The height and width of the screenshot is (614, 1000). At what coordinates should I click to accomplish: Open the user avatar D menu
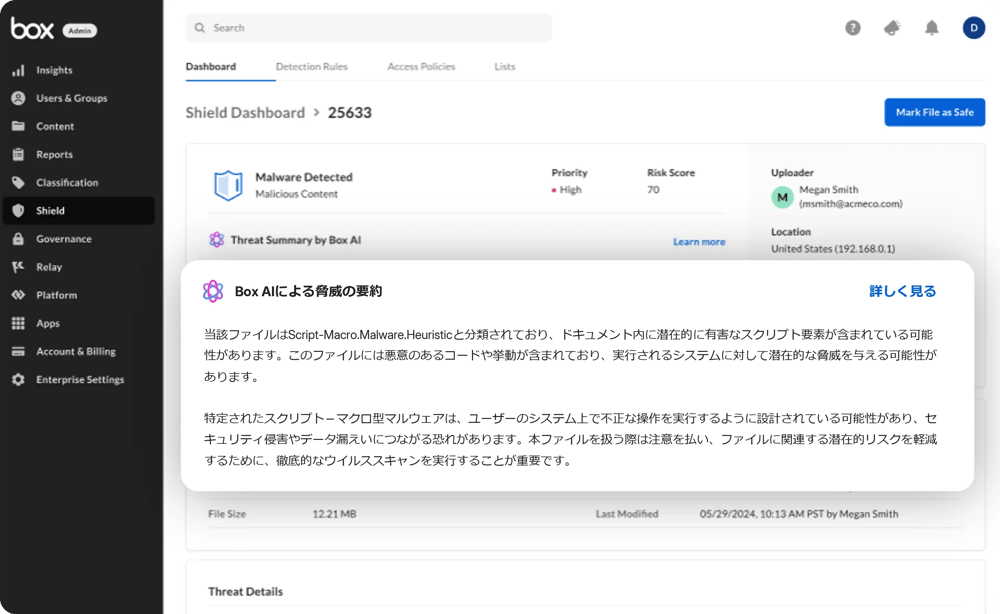tap(973, 28)
